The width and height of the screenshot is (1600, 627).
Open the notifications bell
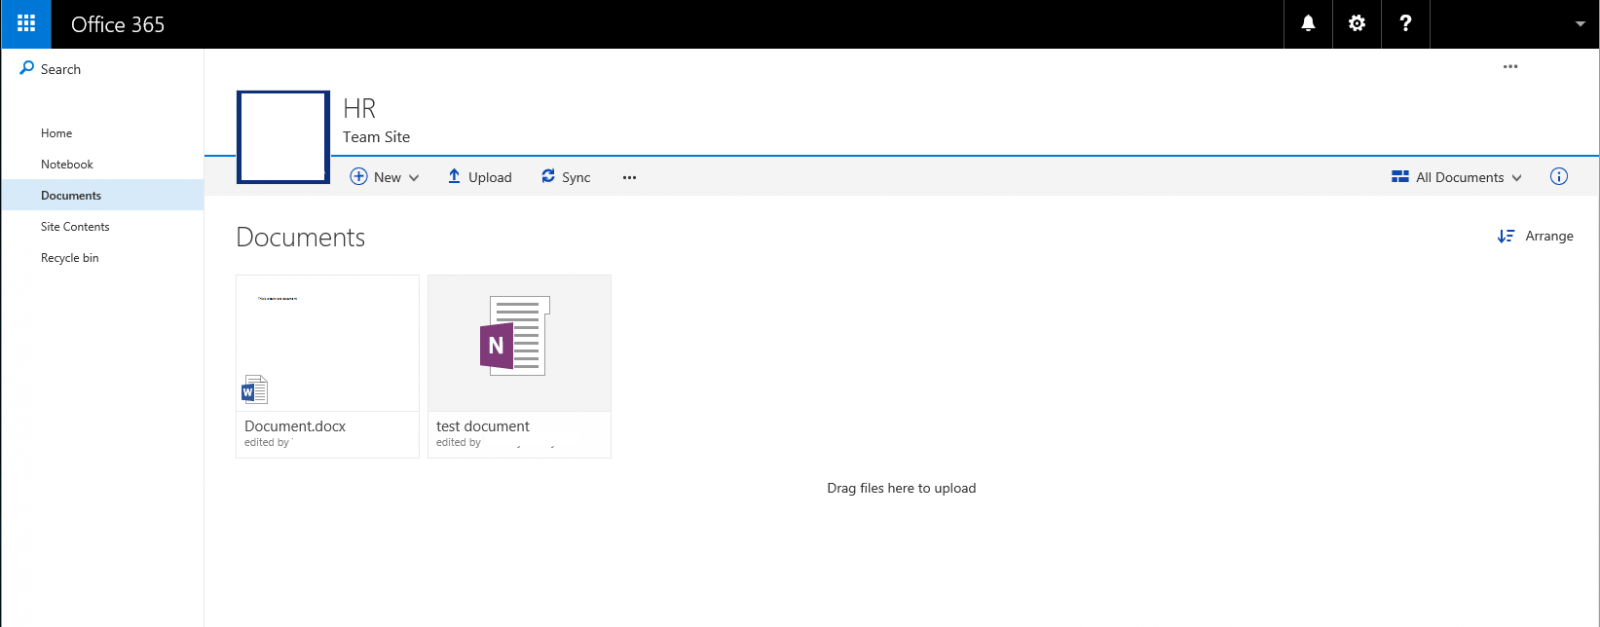1308,24
